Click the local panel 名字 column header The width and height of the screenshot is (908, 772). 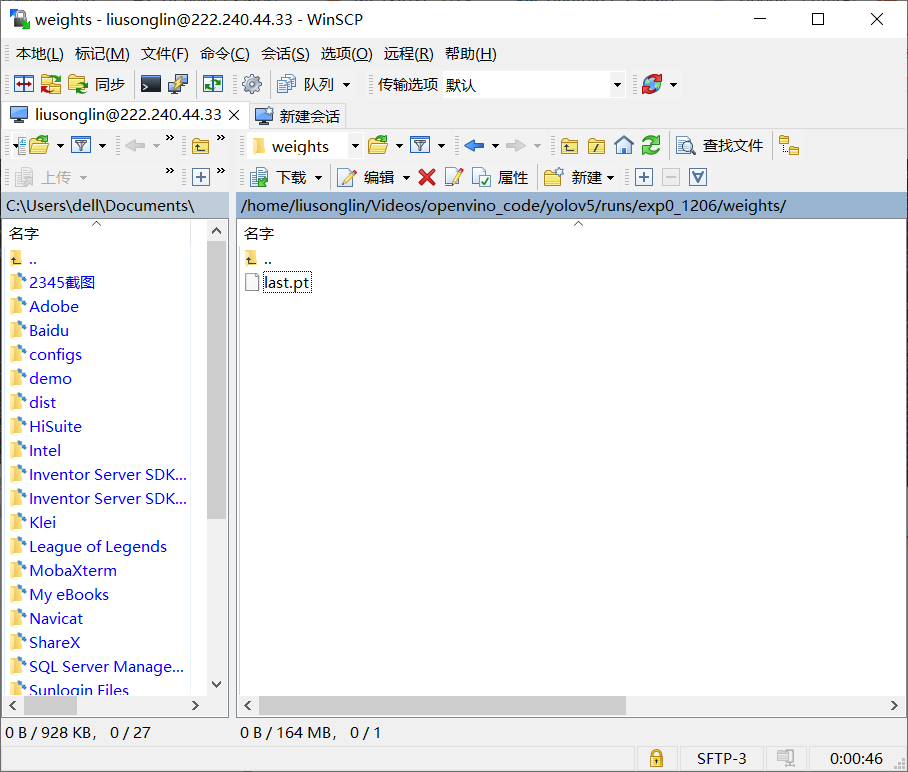97,233
